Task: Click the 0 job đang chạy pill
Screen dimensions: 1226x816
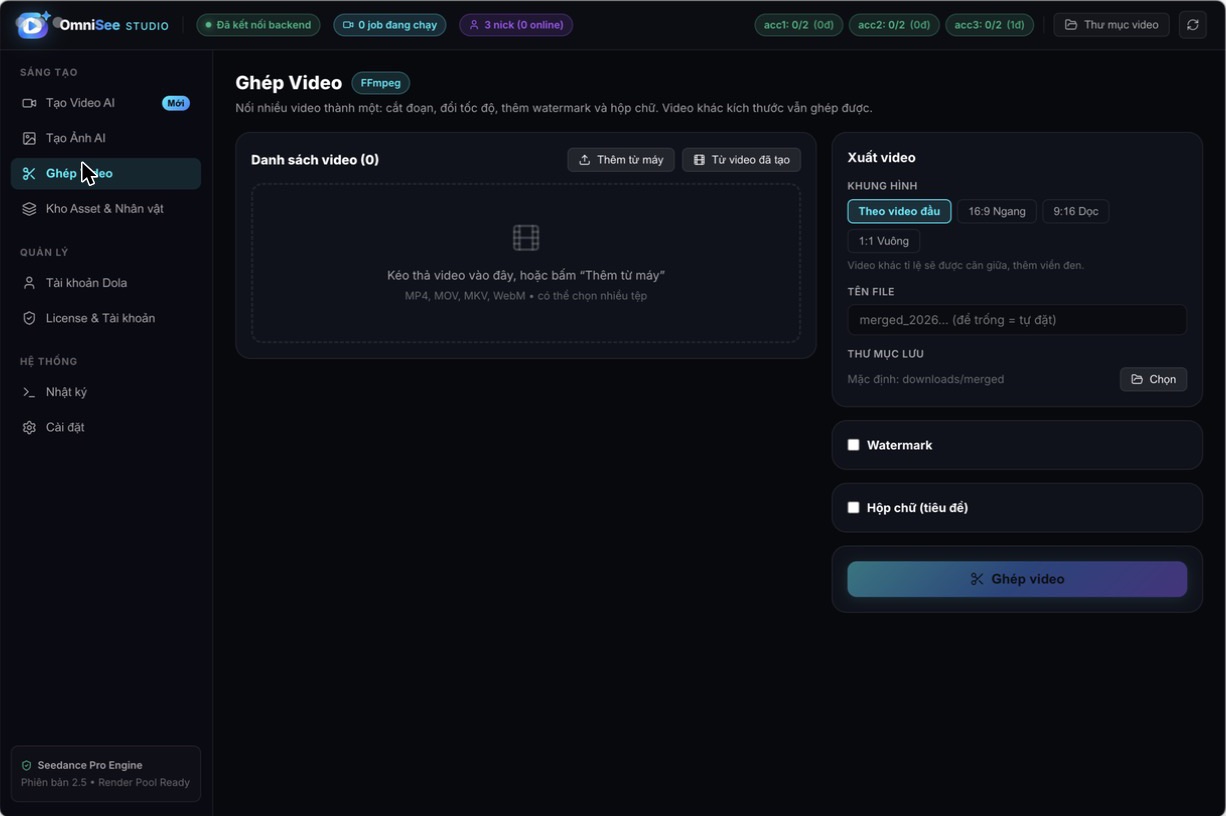Action: point(390,25)
